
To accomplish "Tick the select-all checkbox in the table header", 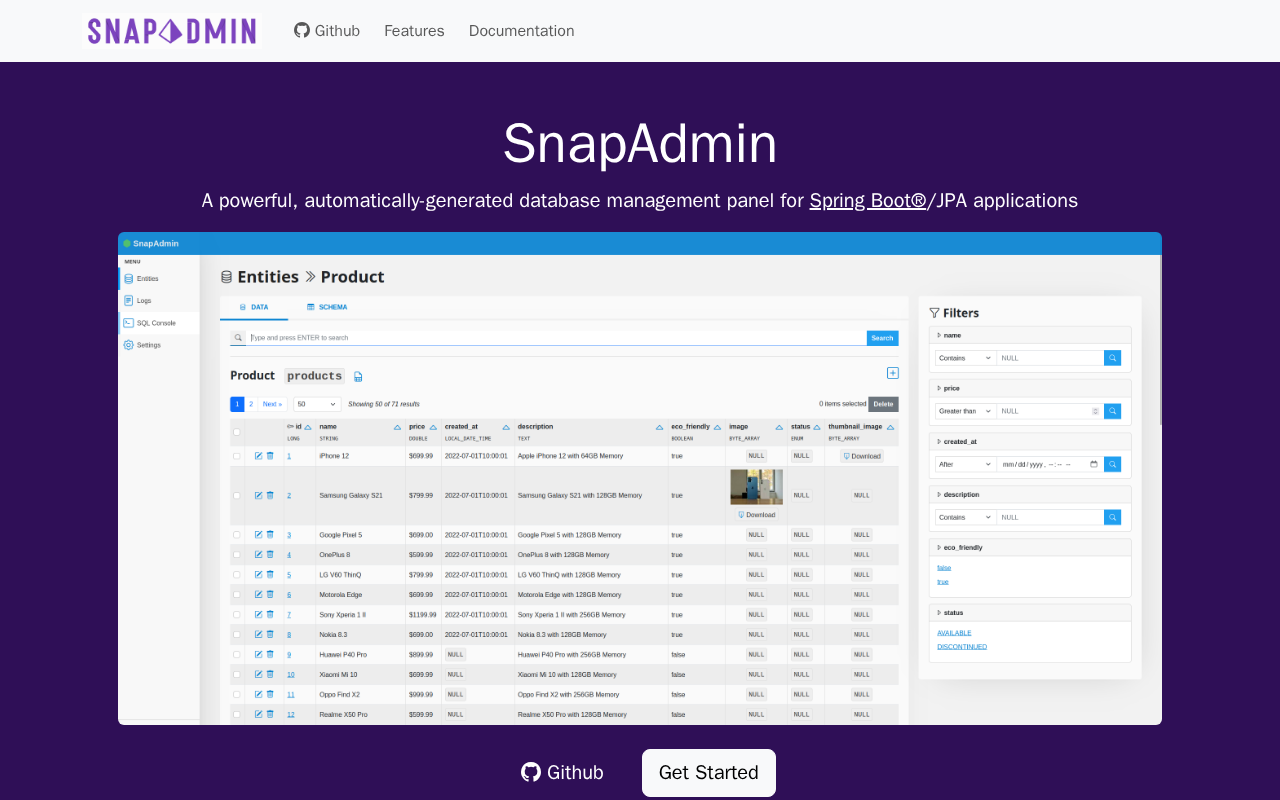I will 237,432.
